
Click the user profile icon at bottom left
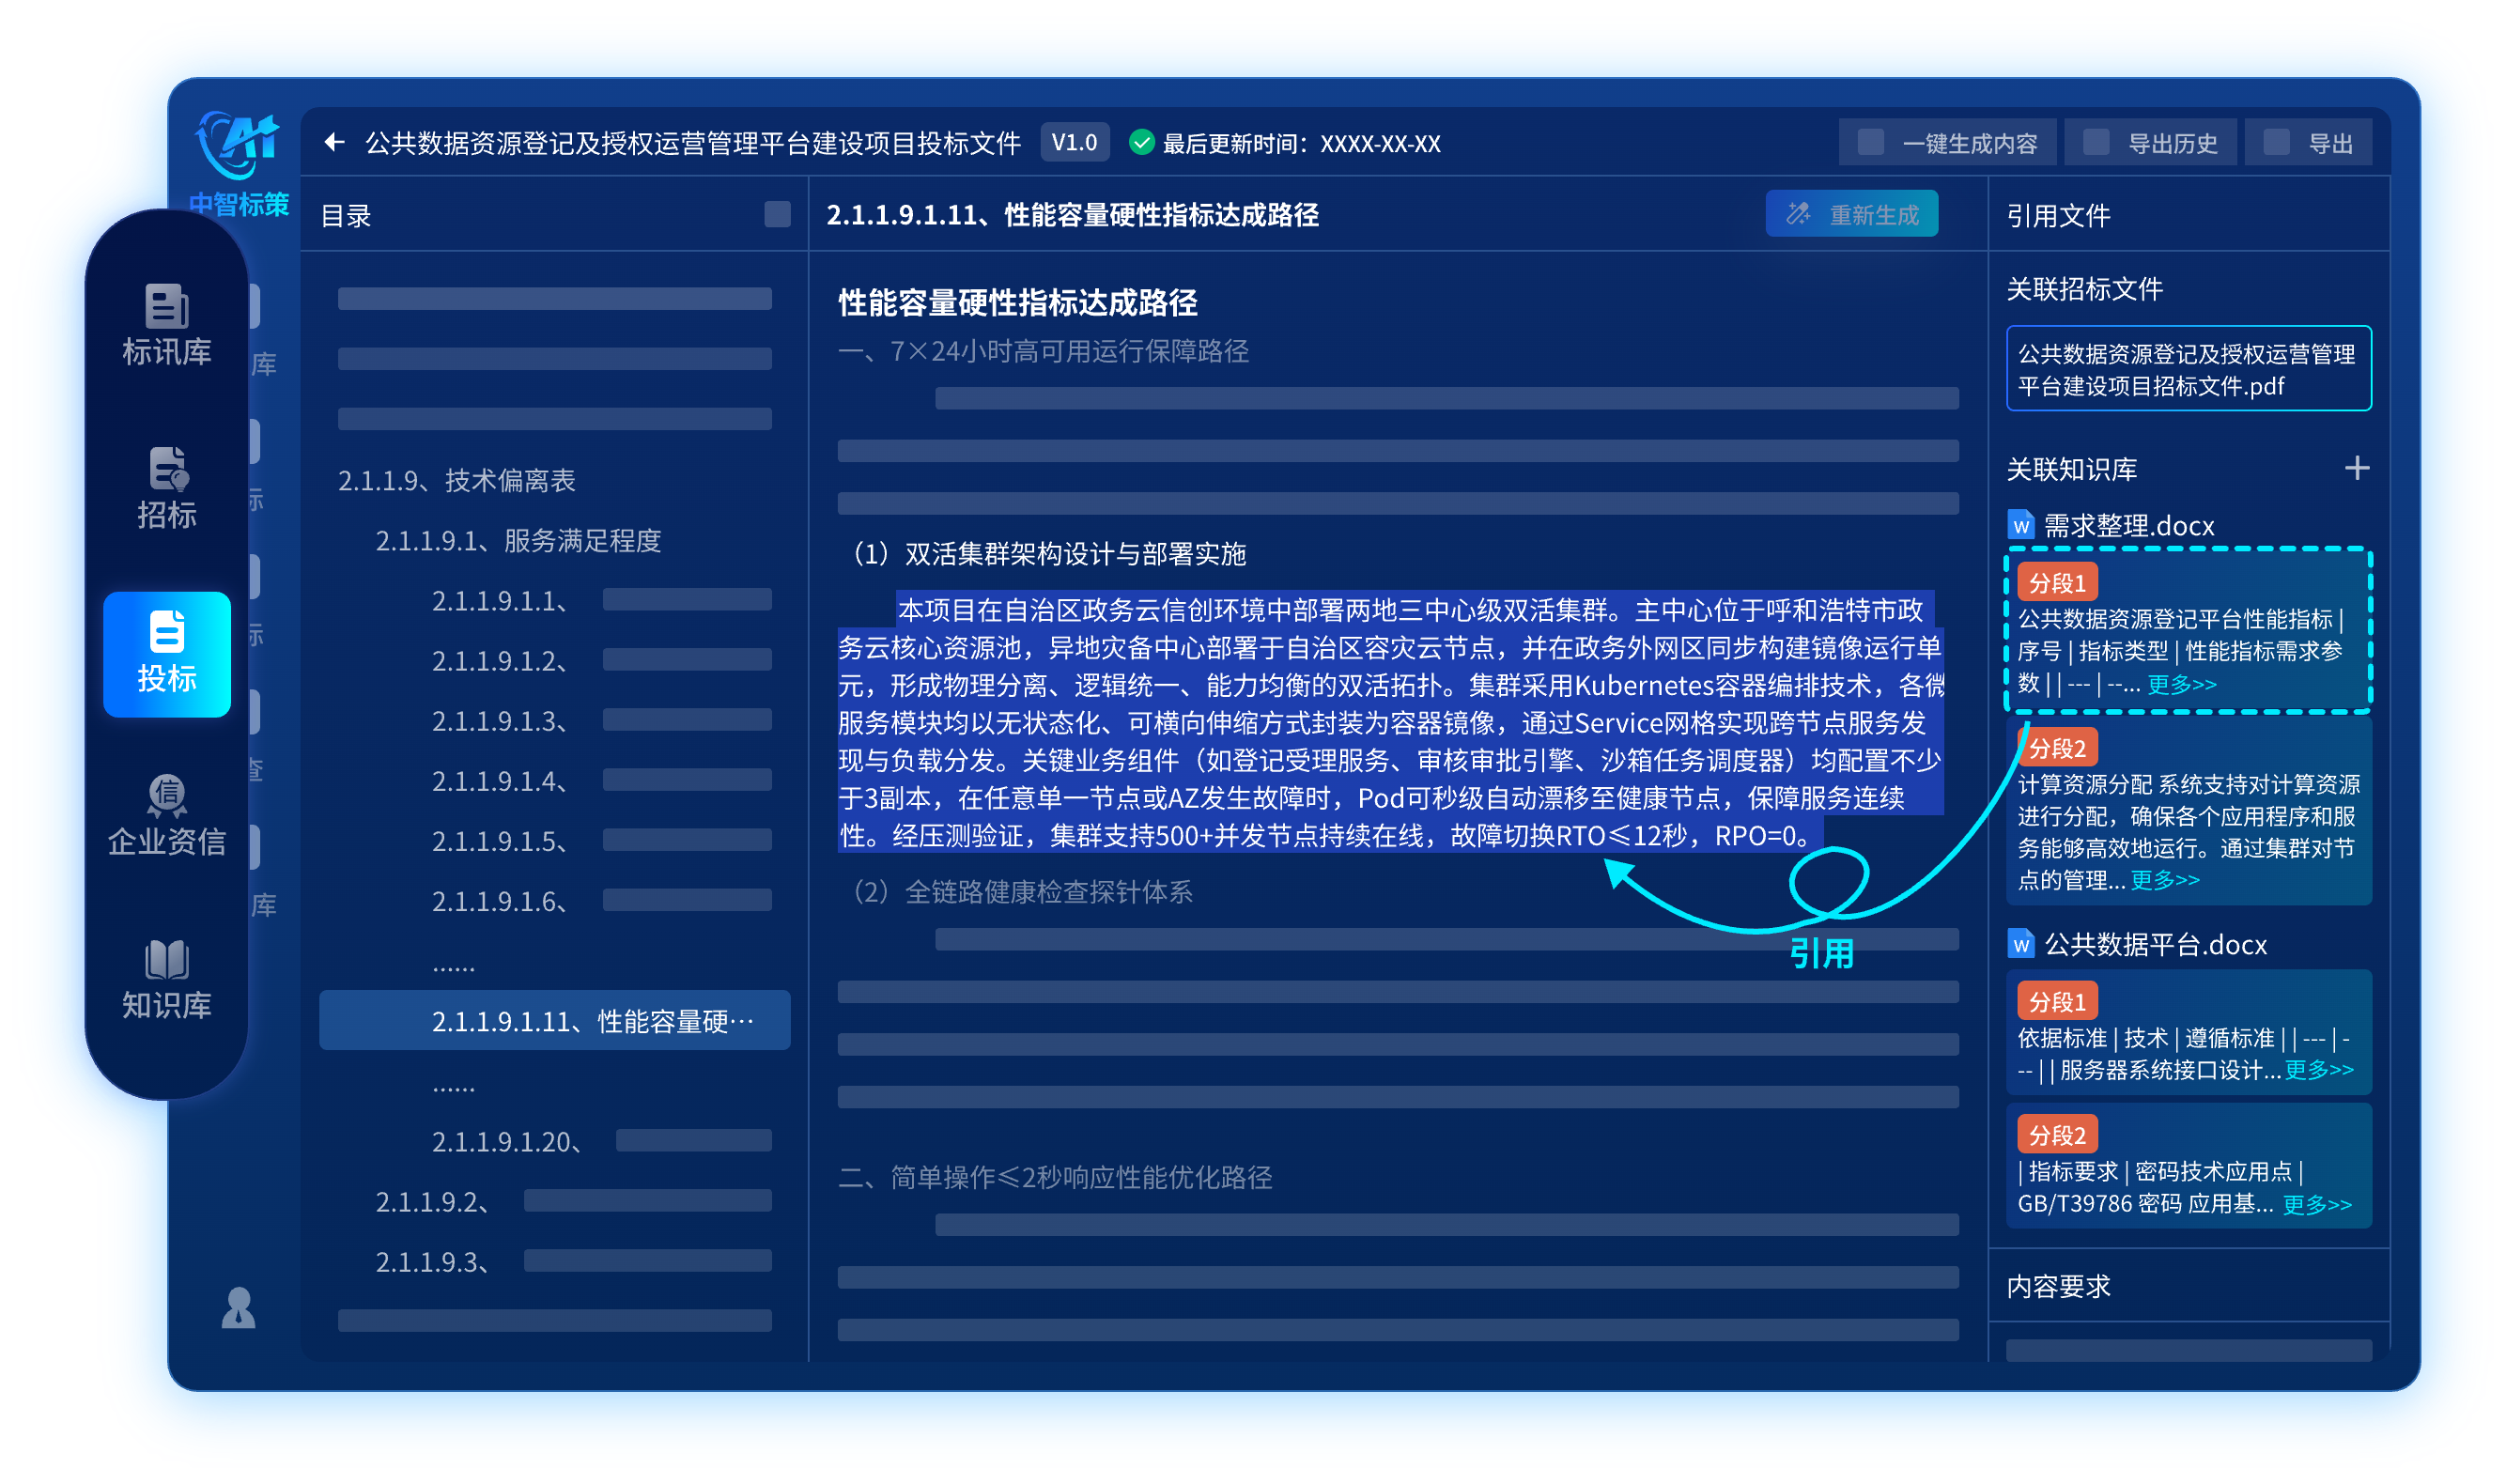click(238, 1308)
